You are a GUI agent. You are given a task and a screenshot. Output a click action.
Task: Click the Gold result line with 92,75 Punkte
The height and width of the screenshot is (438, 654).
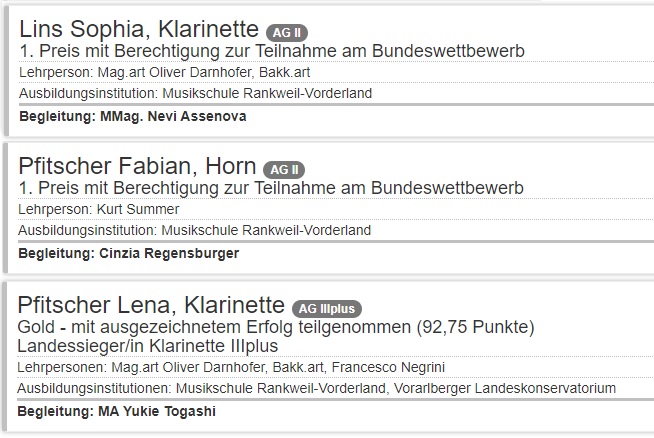[278, 327]
